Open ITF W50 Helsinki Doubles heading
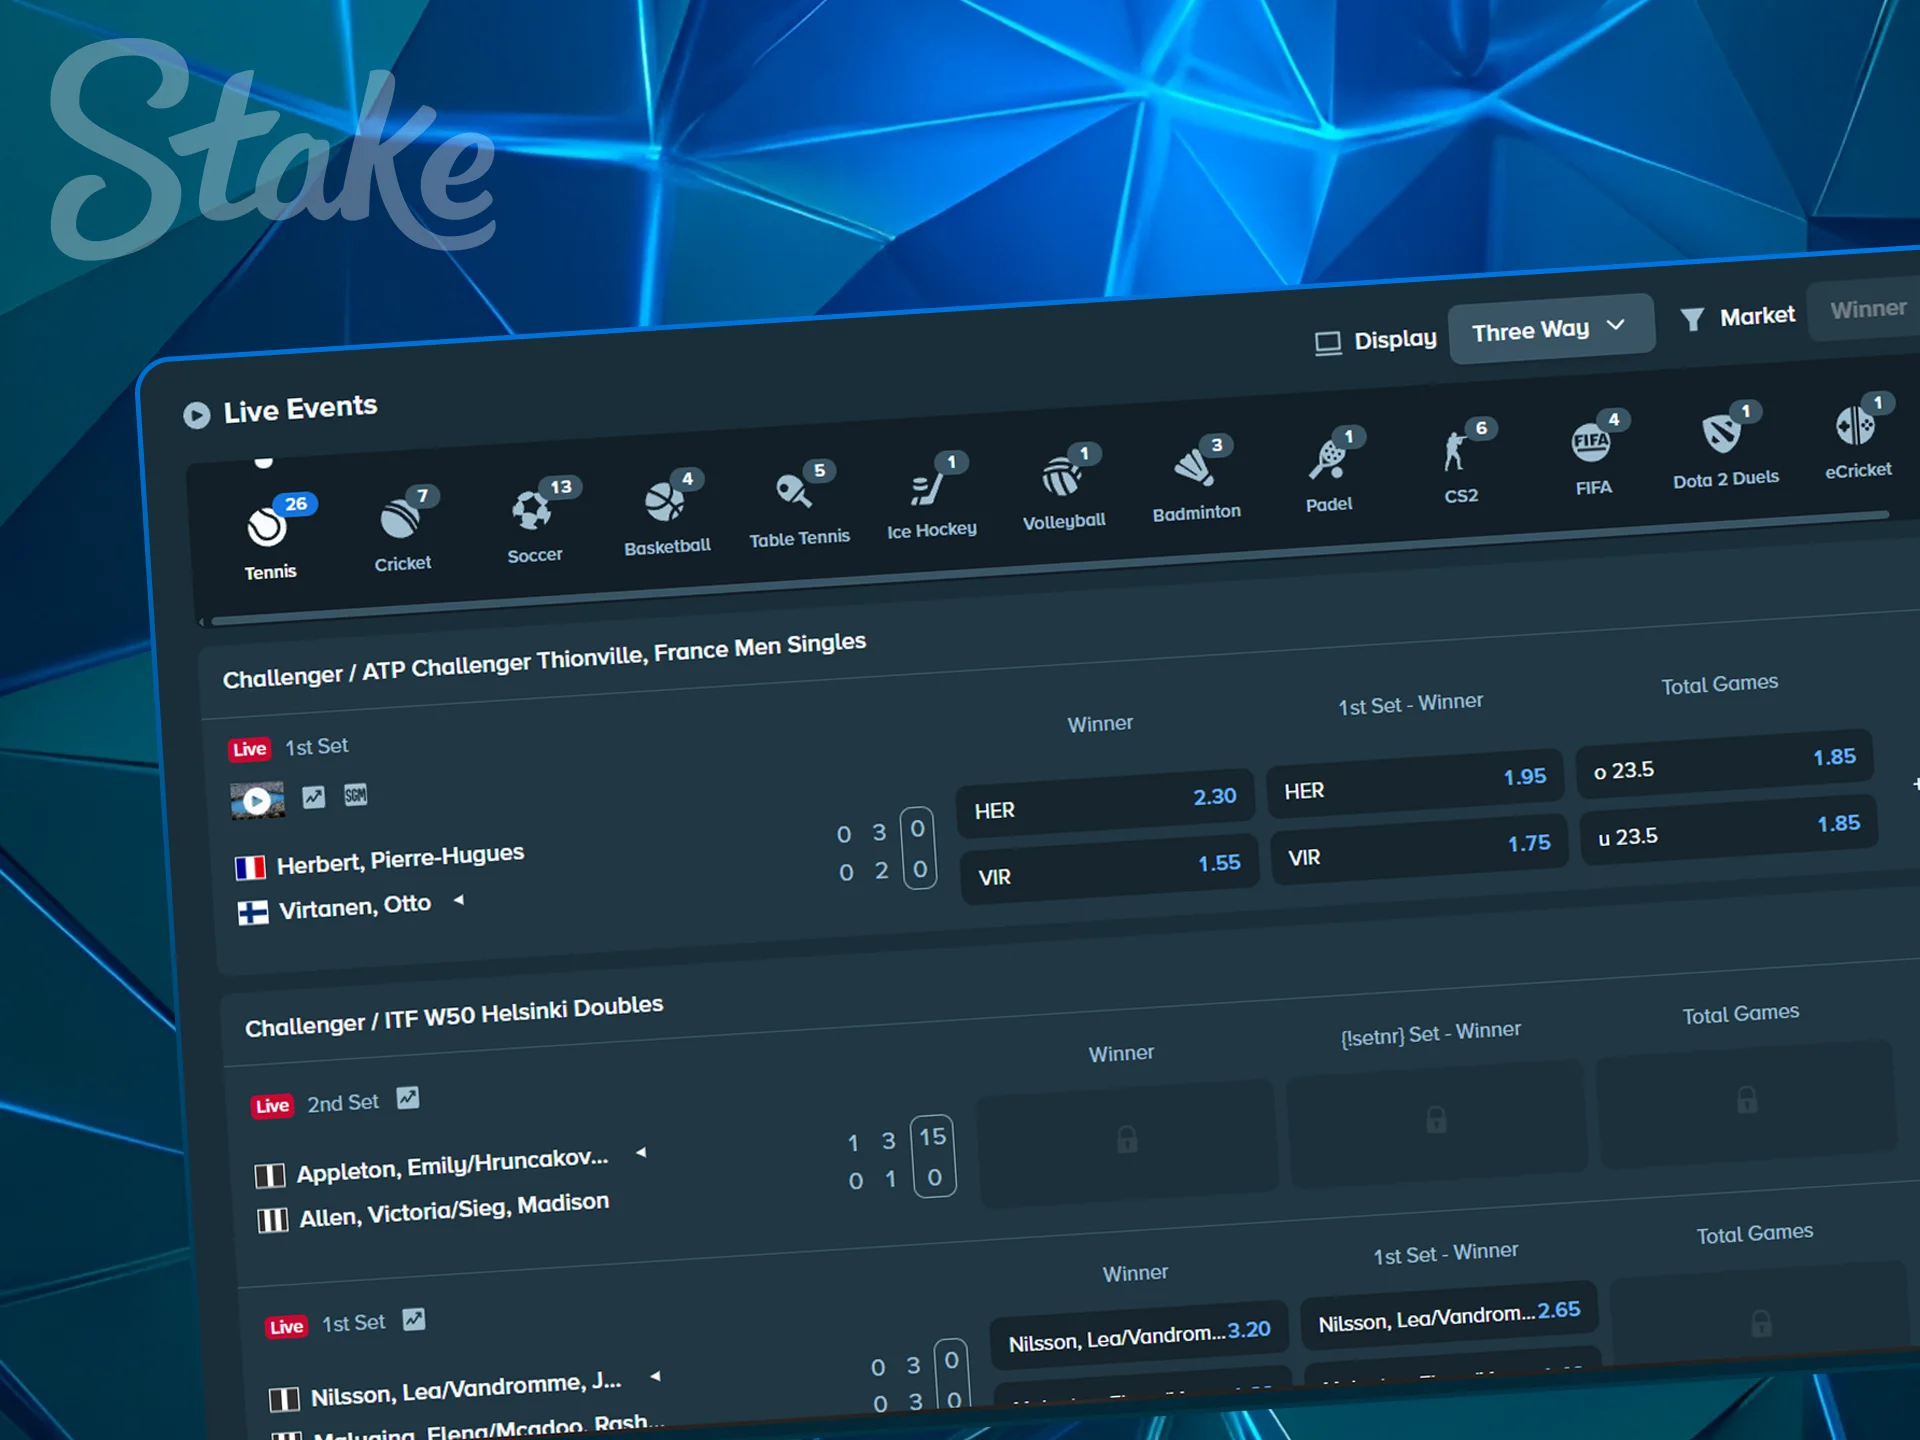The height and width of the screenshot is (1440, 1920). [x=454, y=1016]
